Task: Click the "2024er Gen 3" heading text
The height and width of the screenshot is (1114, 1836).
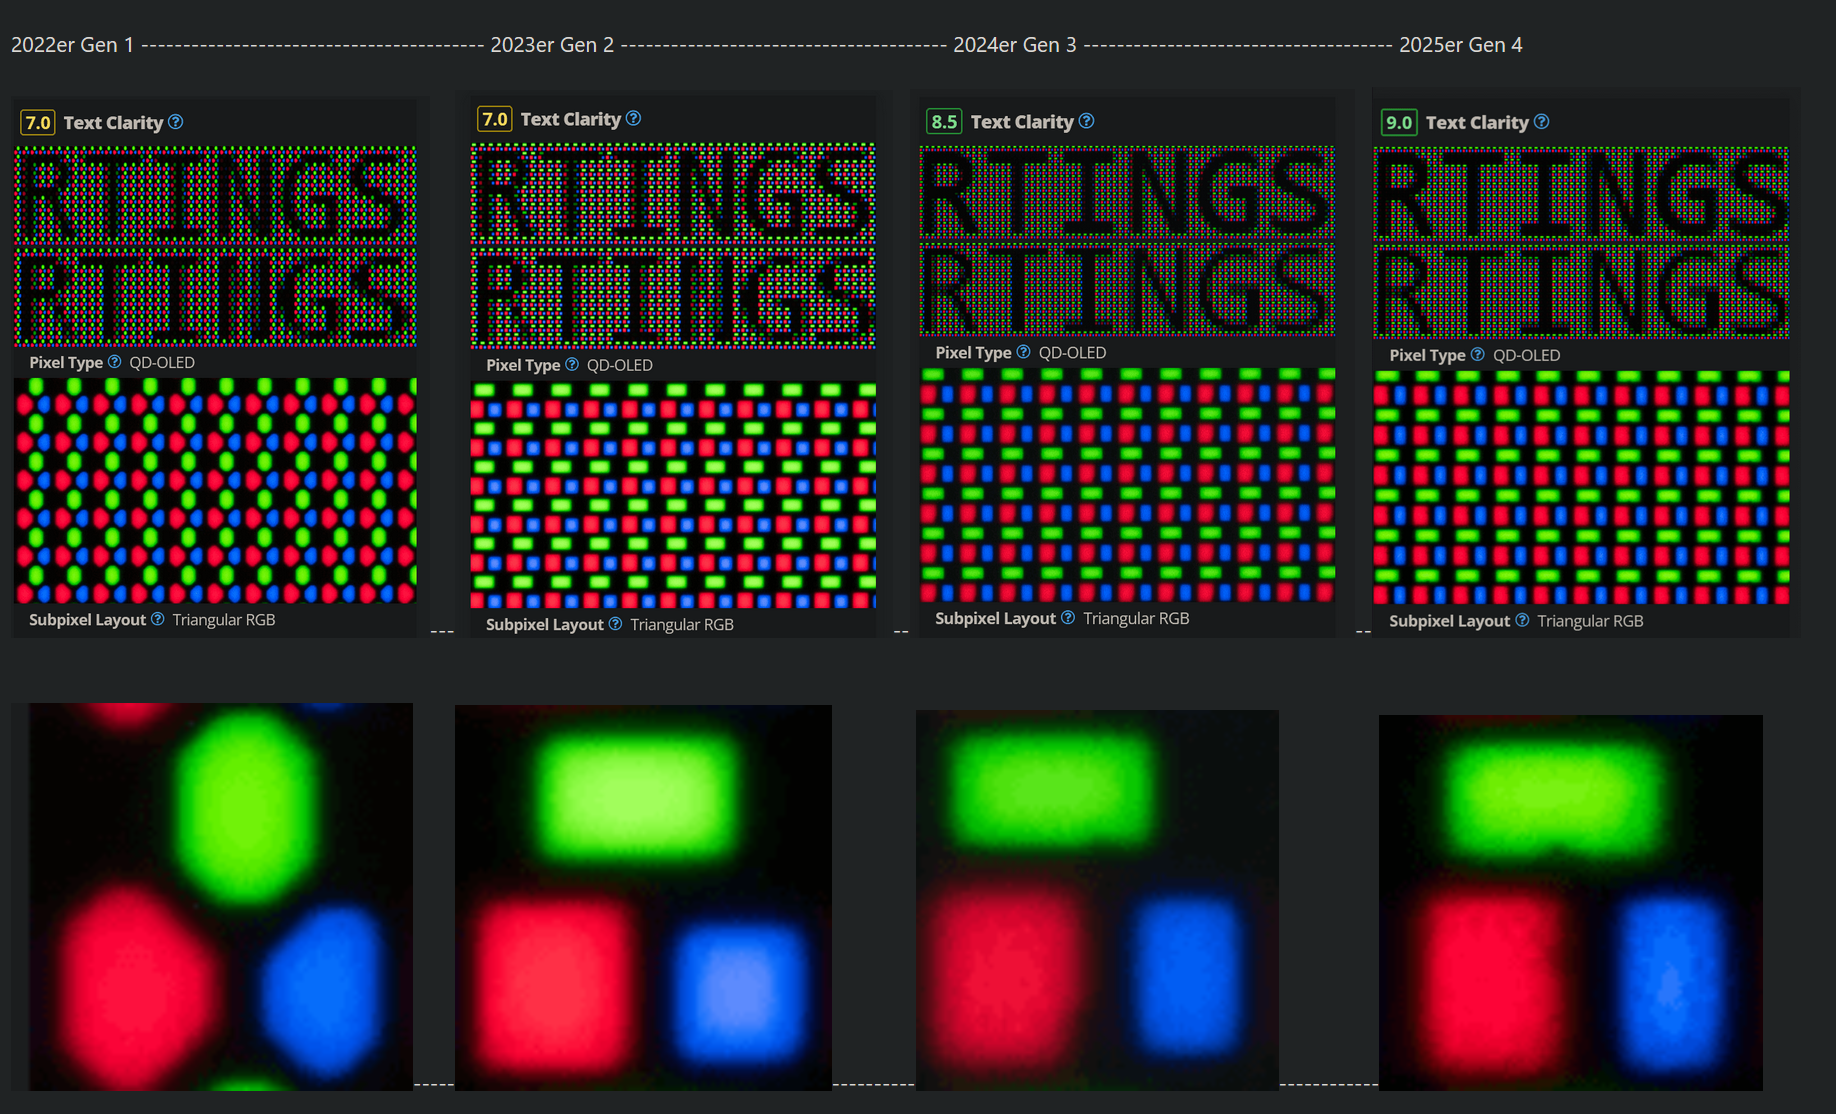Action: pos(1015,45)
